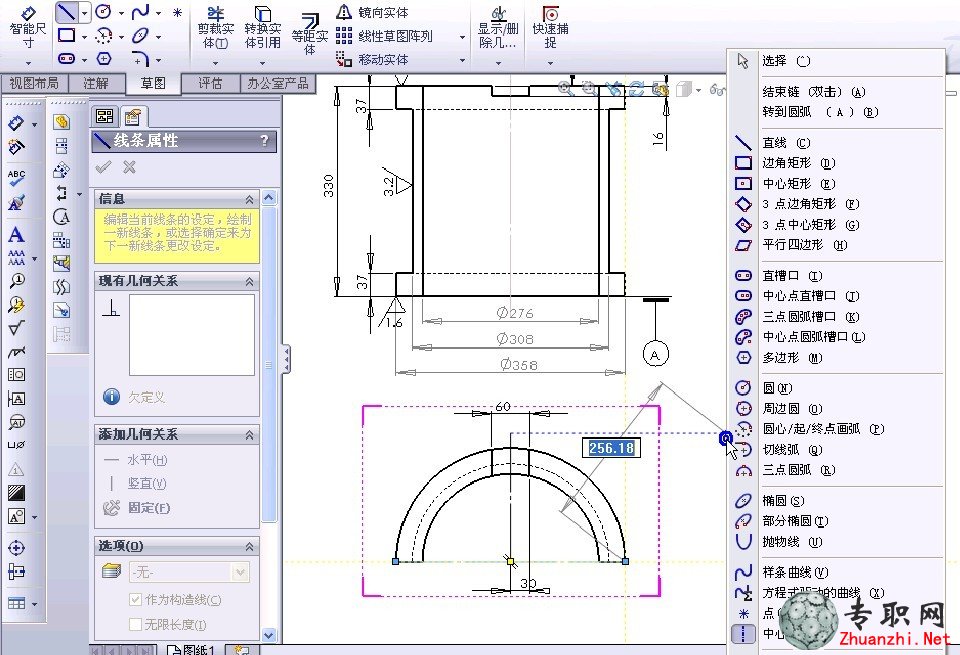Open the Linear Sketch Pattern dropdown arrow
960x655 pixels.
point(462,37)
